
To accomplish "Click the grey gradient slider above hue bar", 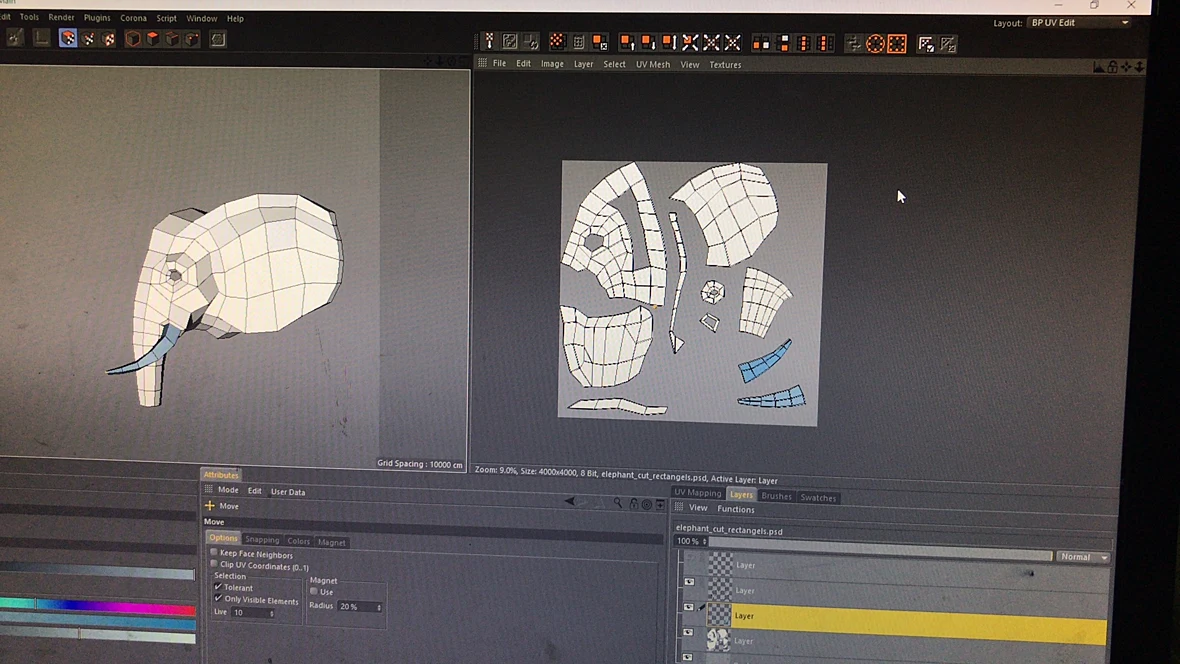I will (98, 573).
